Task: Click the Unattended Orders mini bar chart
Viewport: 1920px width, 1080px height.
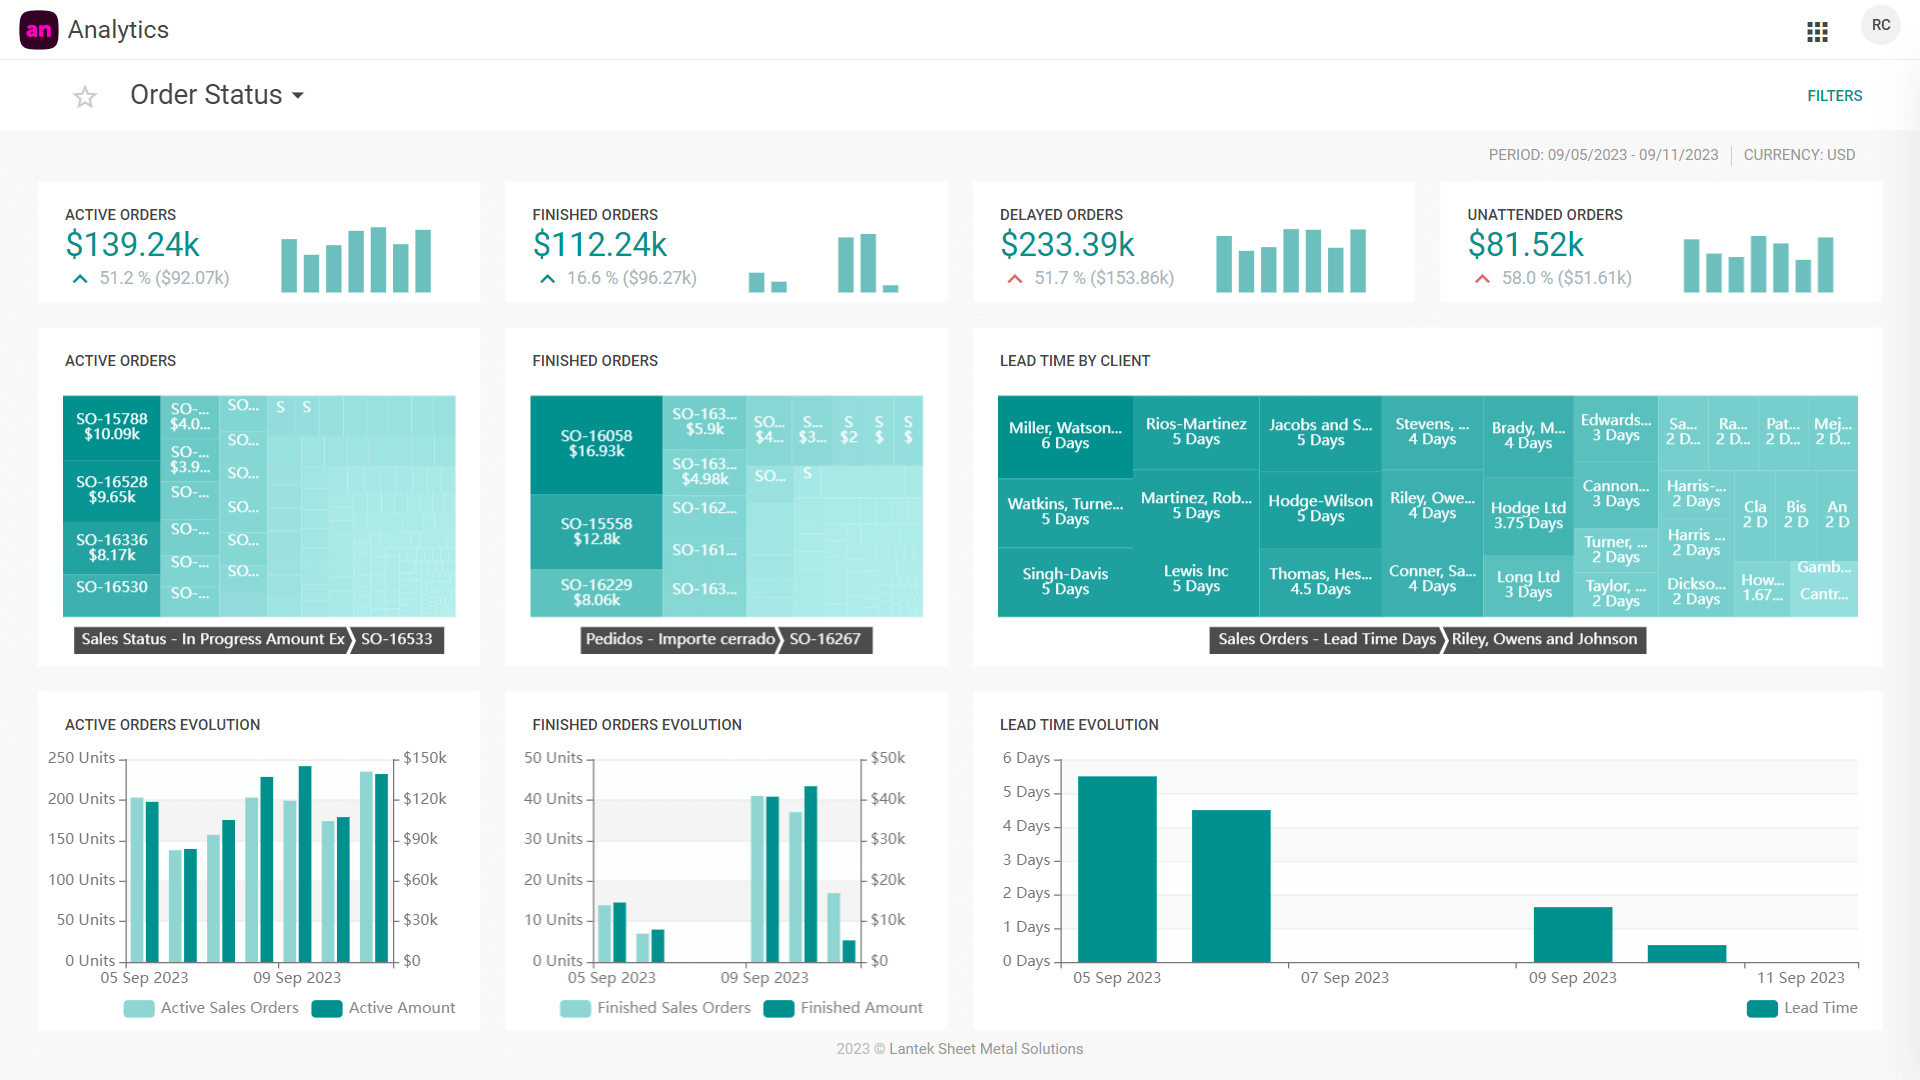Action: [x=1757, y=264]
